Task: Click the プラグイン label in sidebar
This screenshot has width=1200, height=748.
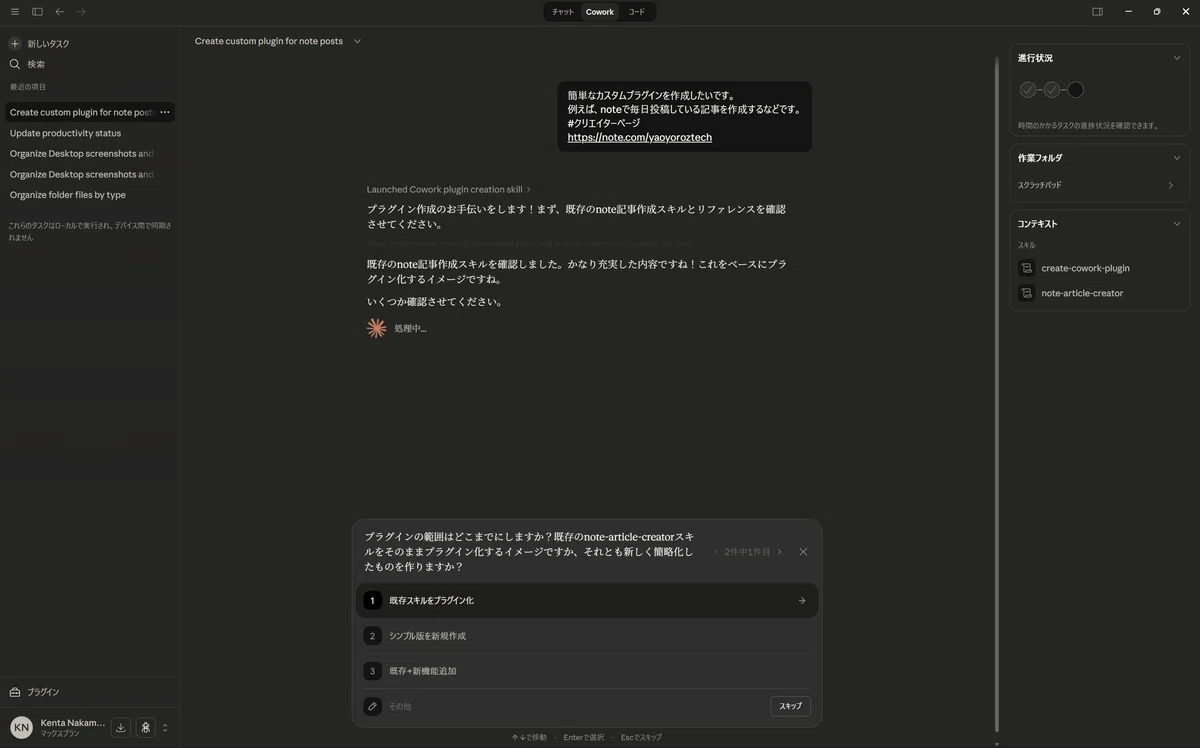Action: 43,692
